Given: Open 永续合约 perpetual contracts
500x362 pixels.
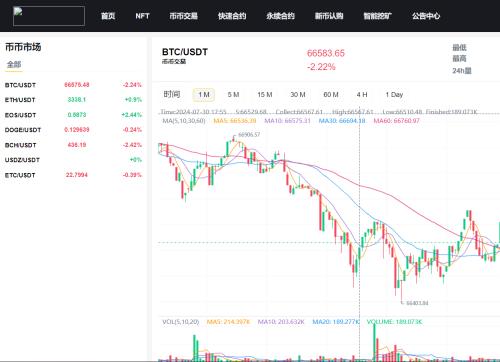Looking at the screenshot, I should pyautogui.click(x=280, y=16).
